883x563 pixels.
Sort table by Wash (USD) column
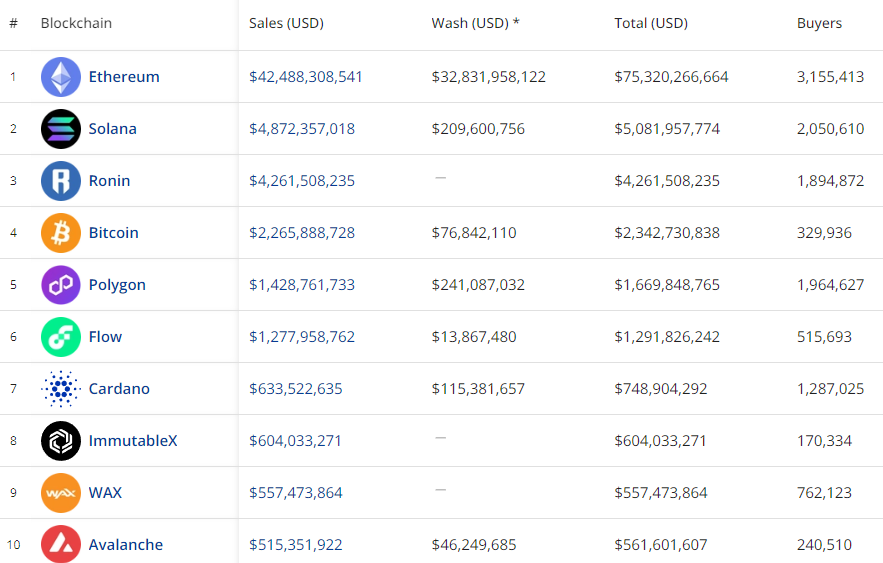tap(475, 23)
